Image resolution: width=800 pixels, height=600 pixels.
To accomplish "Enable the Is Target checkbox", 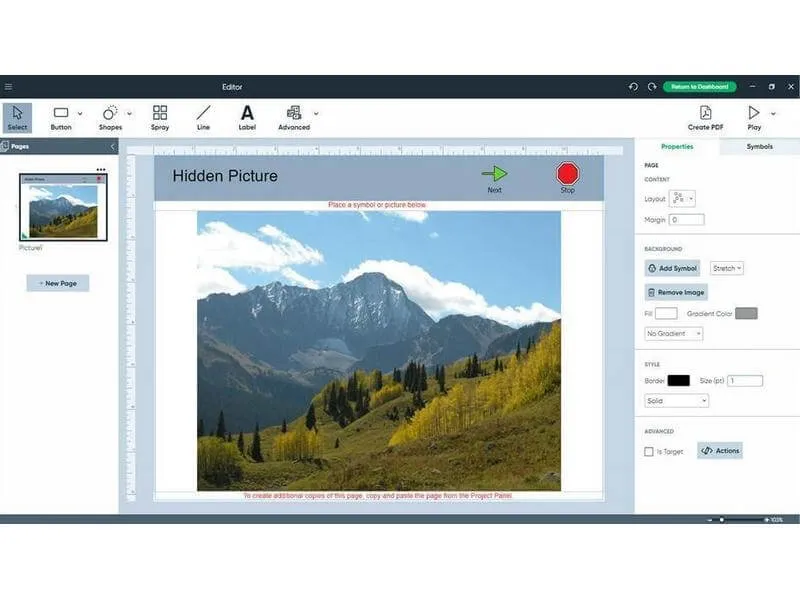I will coord(649,452).
